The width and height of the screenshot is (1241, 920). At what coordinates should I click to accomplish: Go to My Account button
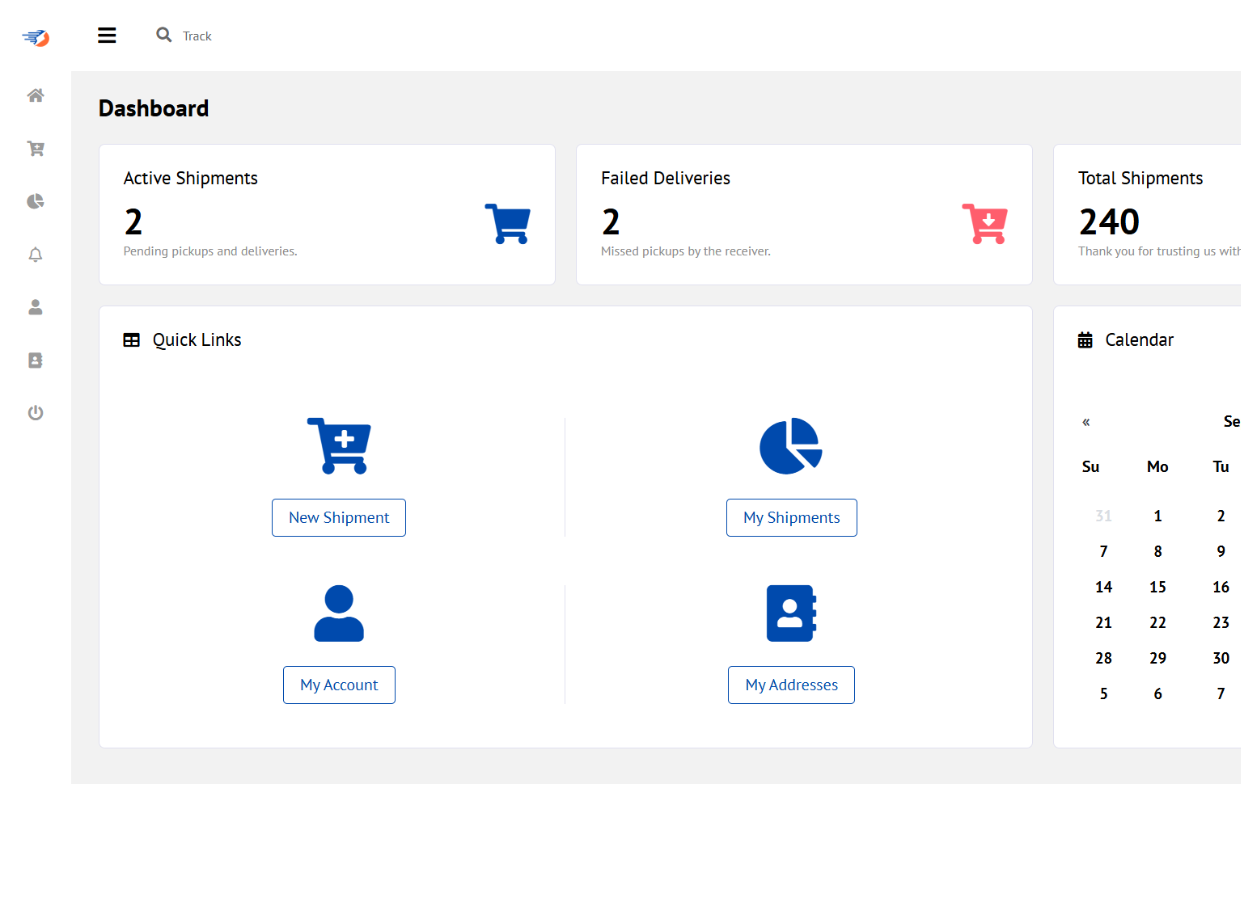click(339, 685)
